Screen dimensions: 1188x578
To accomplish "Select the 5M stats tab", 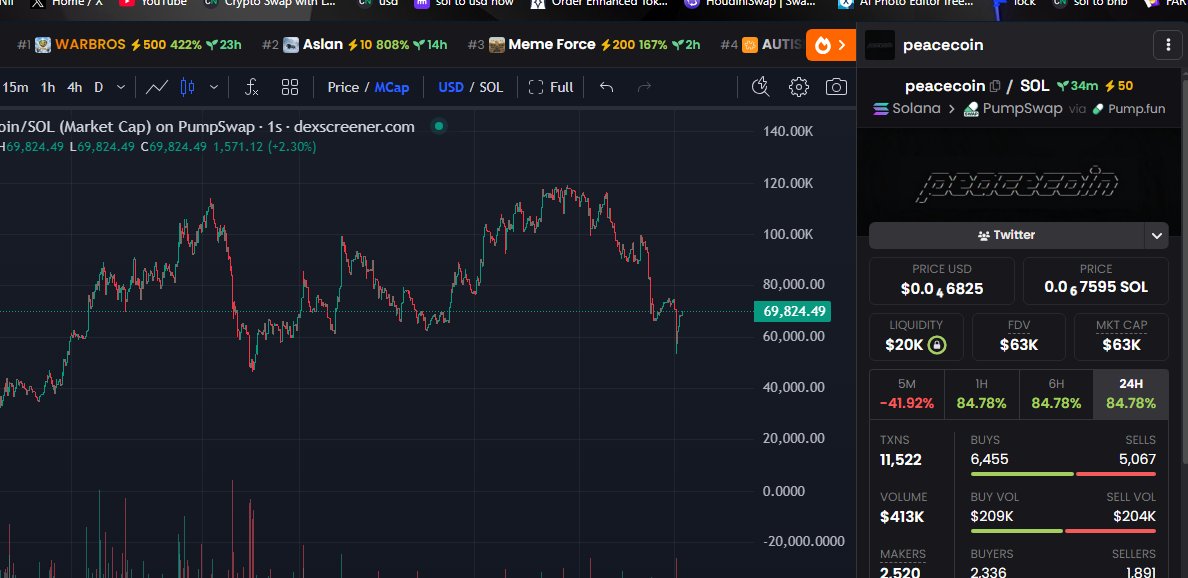I will pyautogui.click(x=906, y=394).
